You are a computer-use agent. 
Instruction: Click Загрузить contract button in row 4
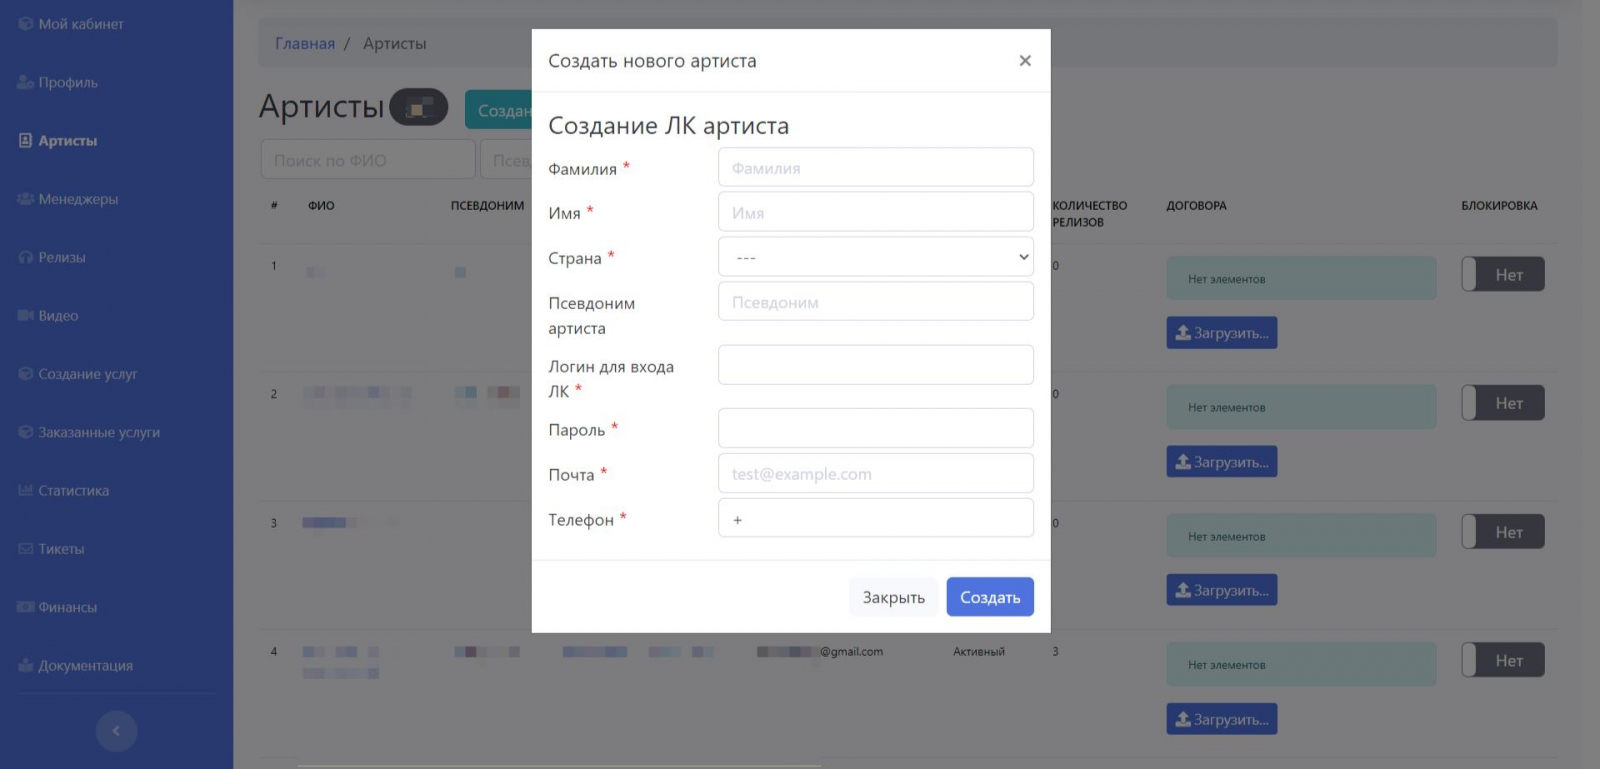[1222, 719]
